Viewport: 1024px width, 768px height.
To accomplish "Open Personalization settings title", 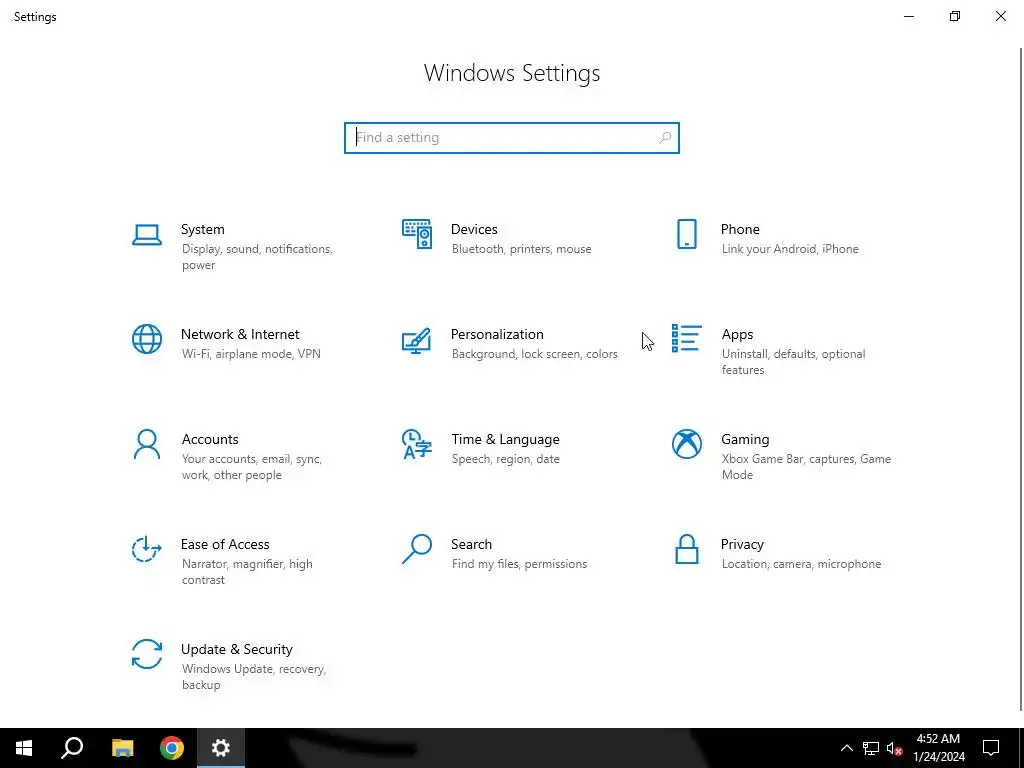I will coord(497,334).
